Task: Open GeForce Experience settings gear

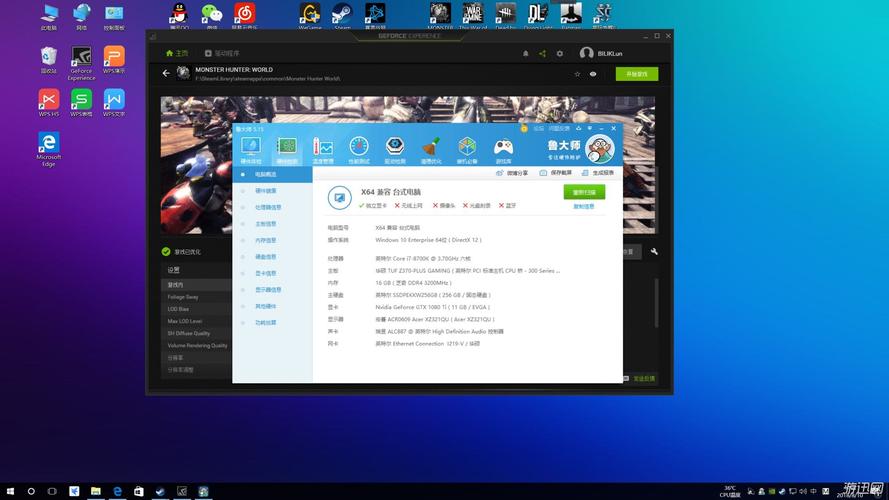Action: coord(560,53)
